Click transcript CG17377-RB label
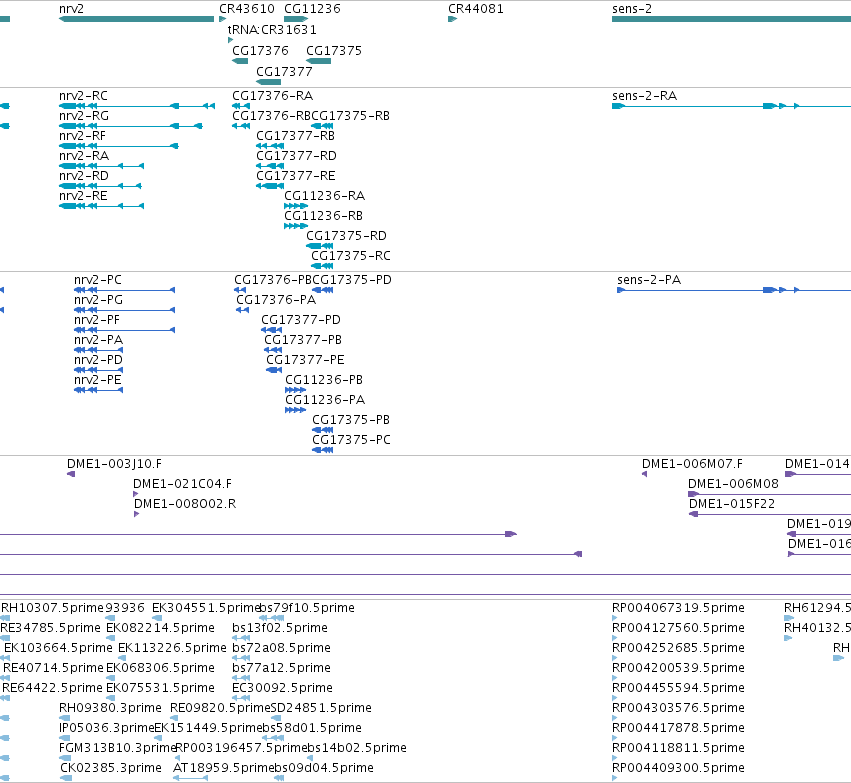Screen dimensions: 851x783 tap(295, 136)
